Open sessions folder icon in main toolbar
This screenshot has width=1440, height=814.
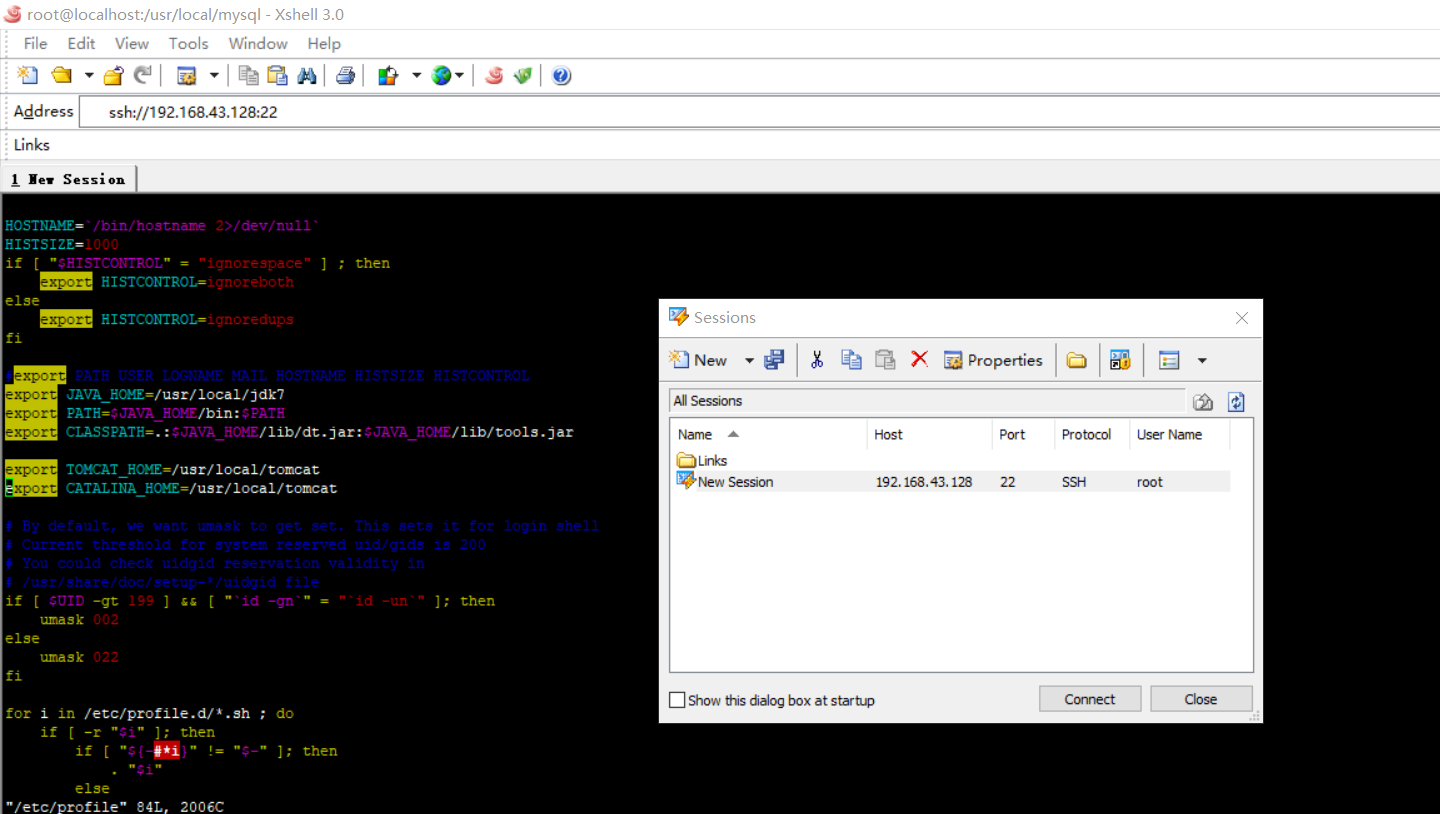pos(62,75)
